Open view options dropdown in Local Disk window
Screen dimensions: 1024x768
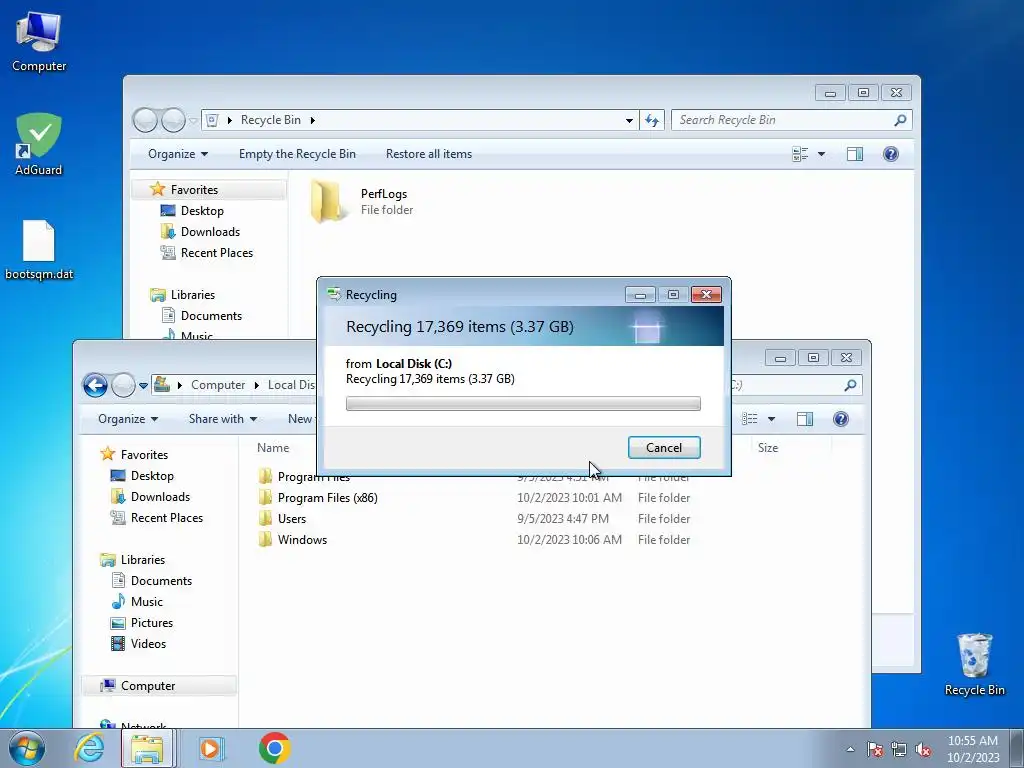[771, 419]
